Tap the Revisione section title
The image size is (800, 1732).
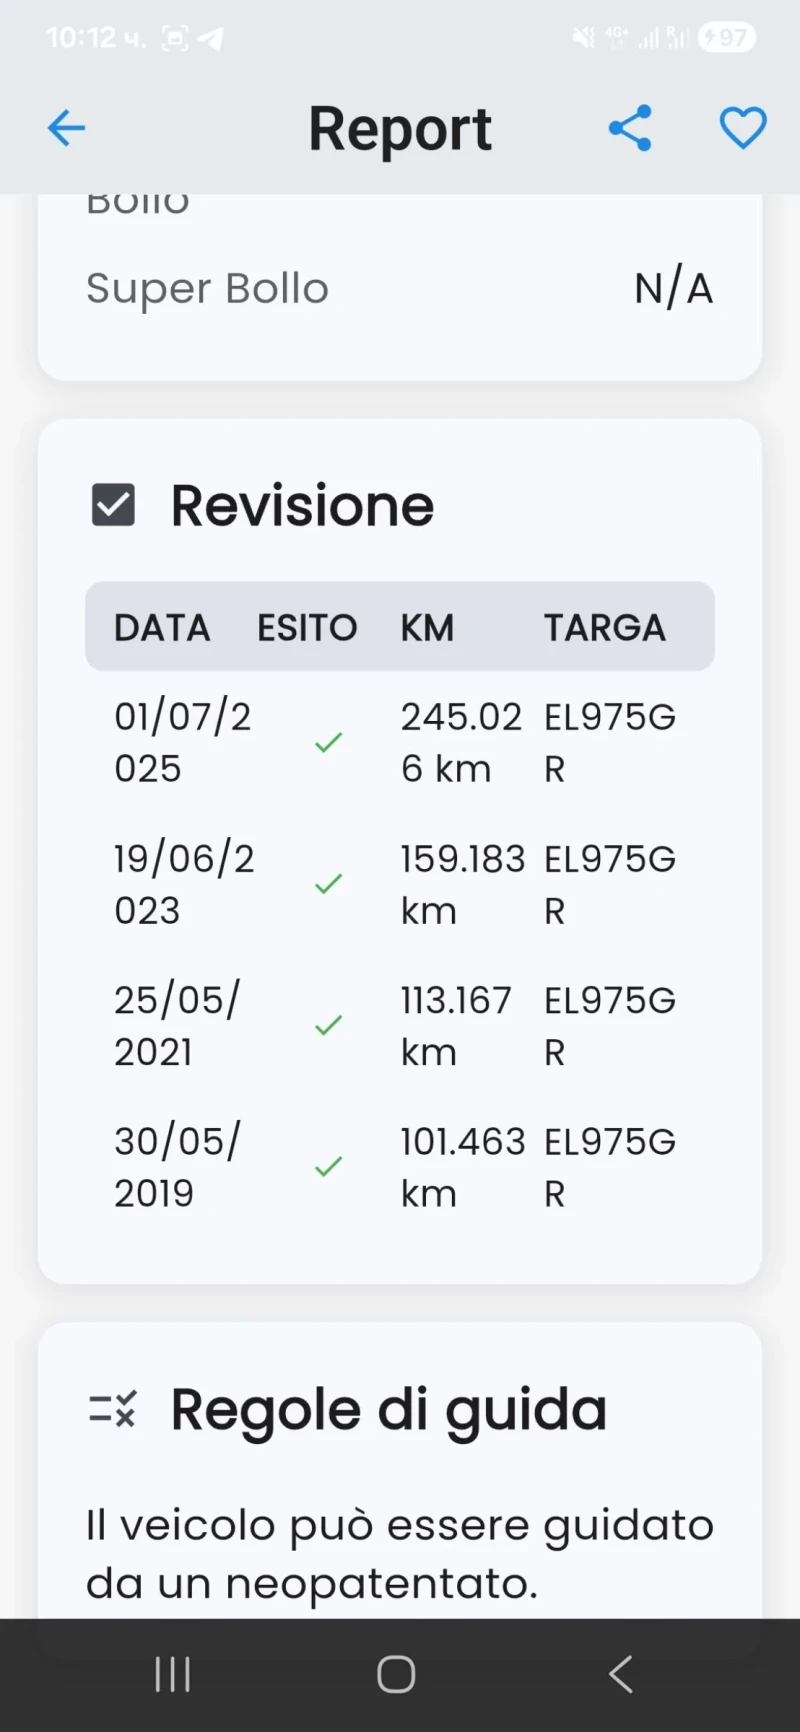point(302,505)
